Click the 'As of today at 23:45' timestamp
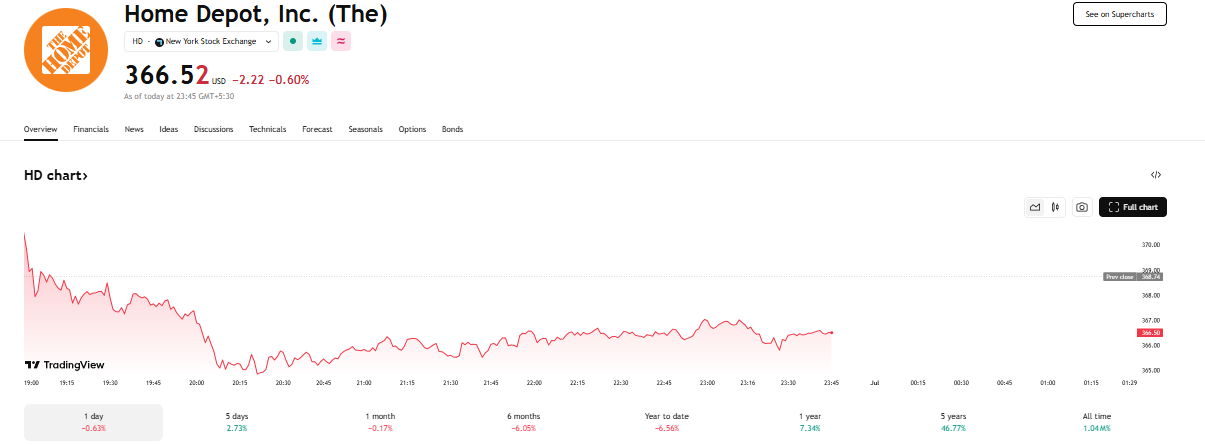1205x446 pixels. 179,97
